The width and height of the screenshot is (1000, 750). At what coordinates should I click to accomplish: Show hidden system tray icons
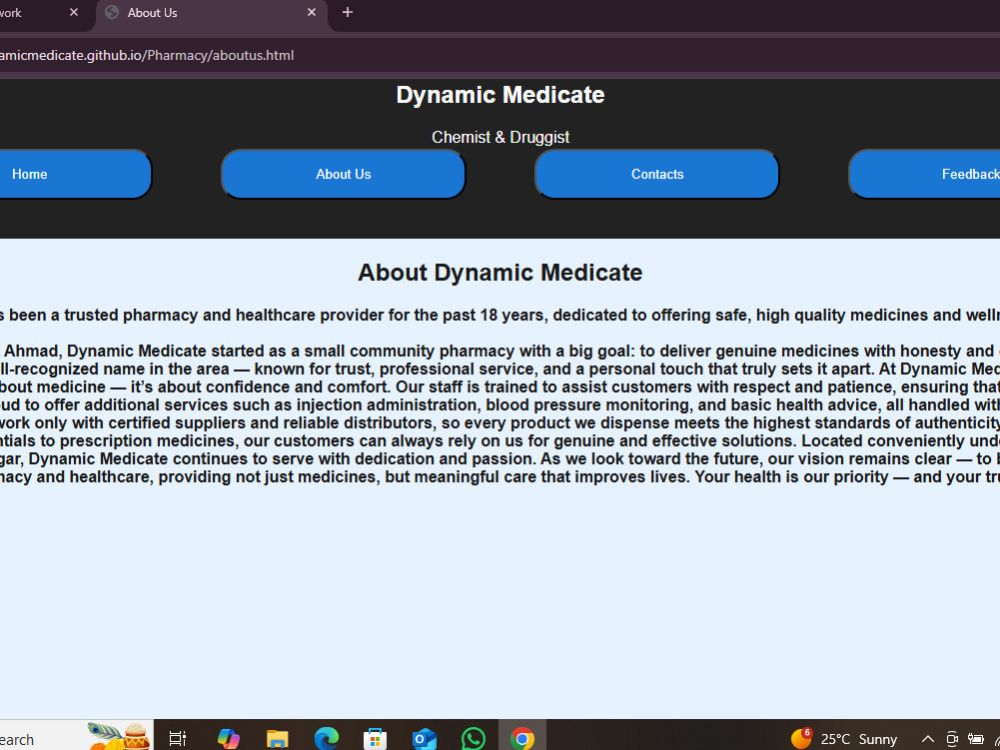pos(928,739)
